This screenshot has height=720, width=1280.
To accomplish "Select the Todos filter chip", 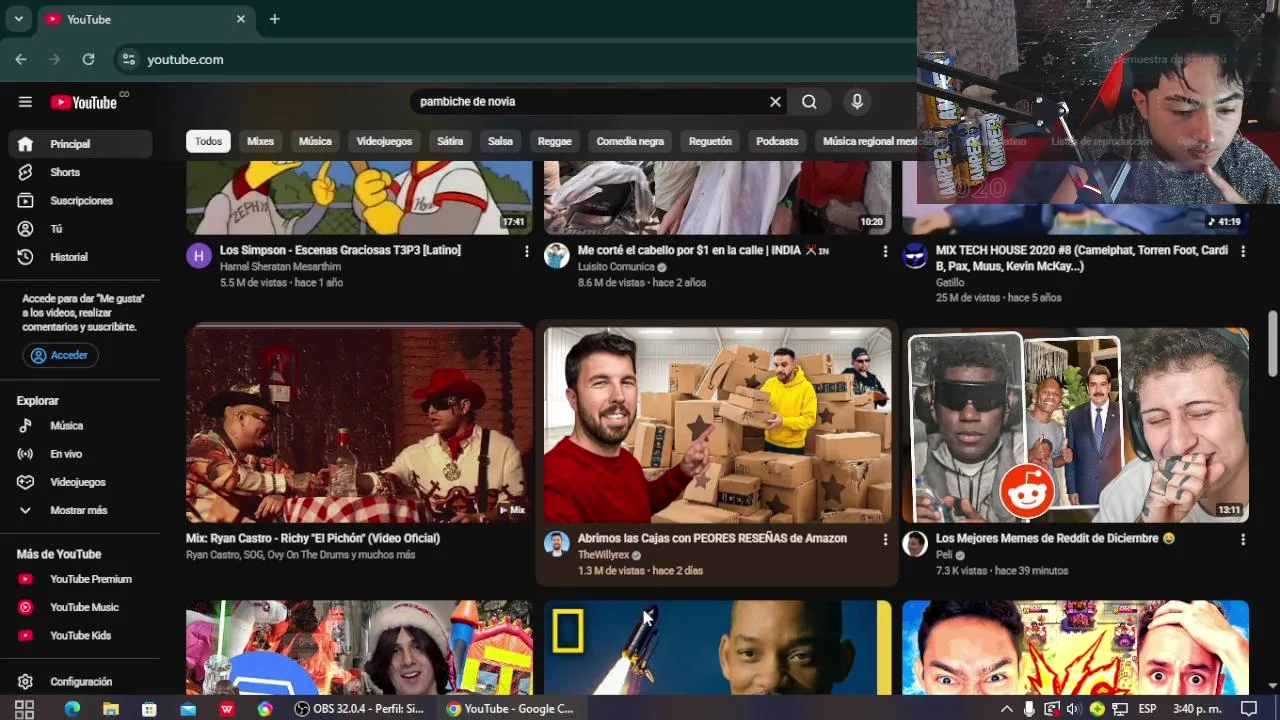I will (208, 141).
